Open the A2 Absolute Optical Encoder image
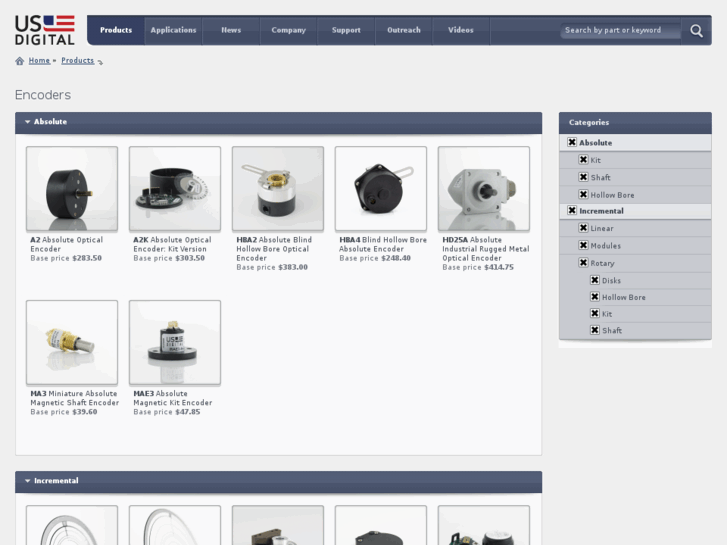 pos(72,189)
